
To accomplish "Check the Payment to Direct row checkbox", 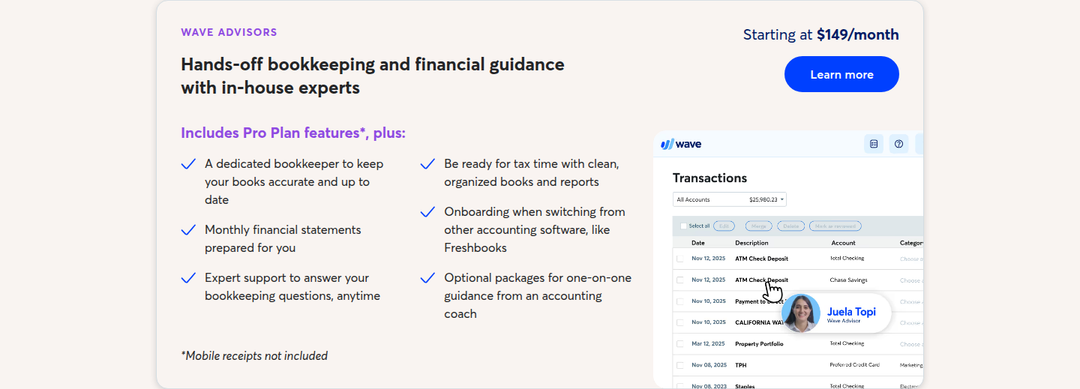I will pos(680,302).
